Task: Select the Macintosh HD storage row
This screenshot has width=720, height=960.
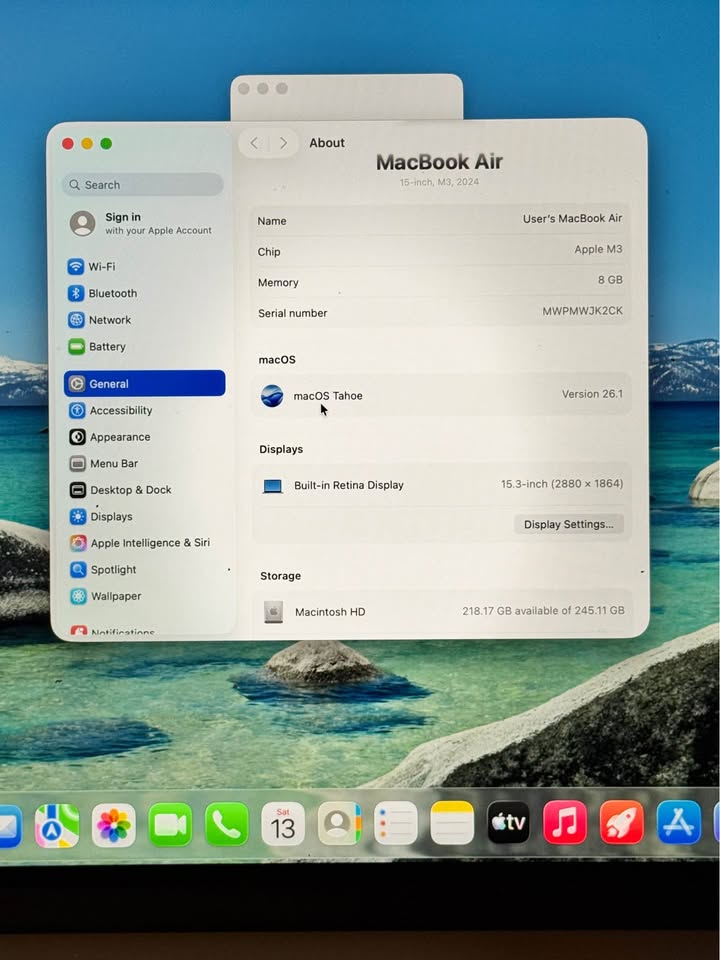Action: (x=441, y=611)
